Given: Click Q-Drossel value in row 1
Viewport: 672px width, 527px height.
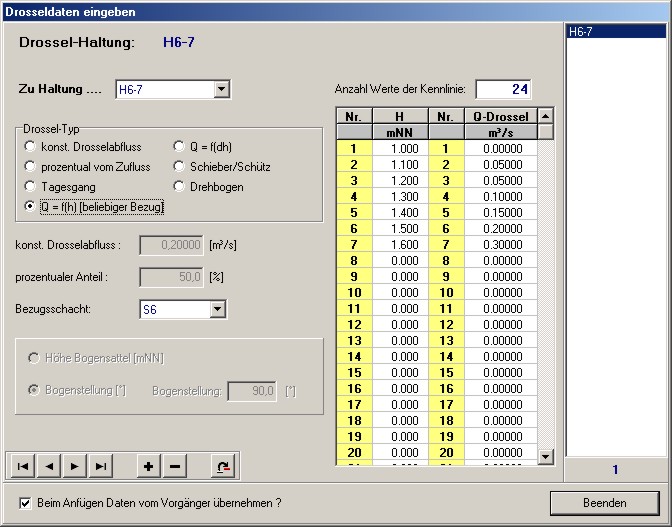Looking at the screenshot, I should 501,149.
